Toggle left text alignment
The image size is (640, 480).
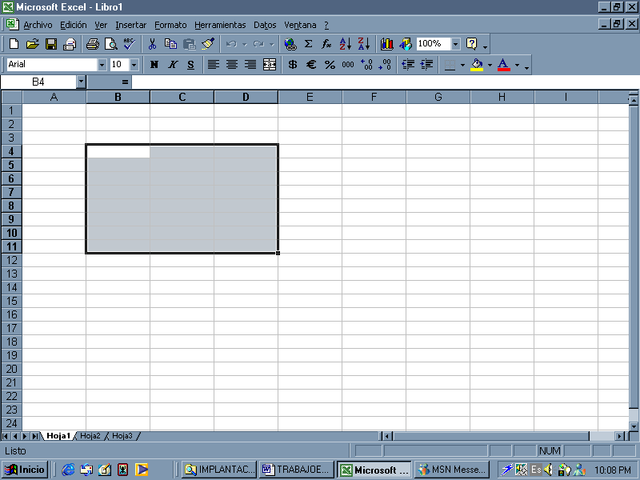point(213,64)
